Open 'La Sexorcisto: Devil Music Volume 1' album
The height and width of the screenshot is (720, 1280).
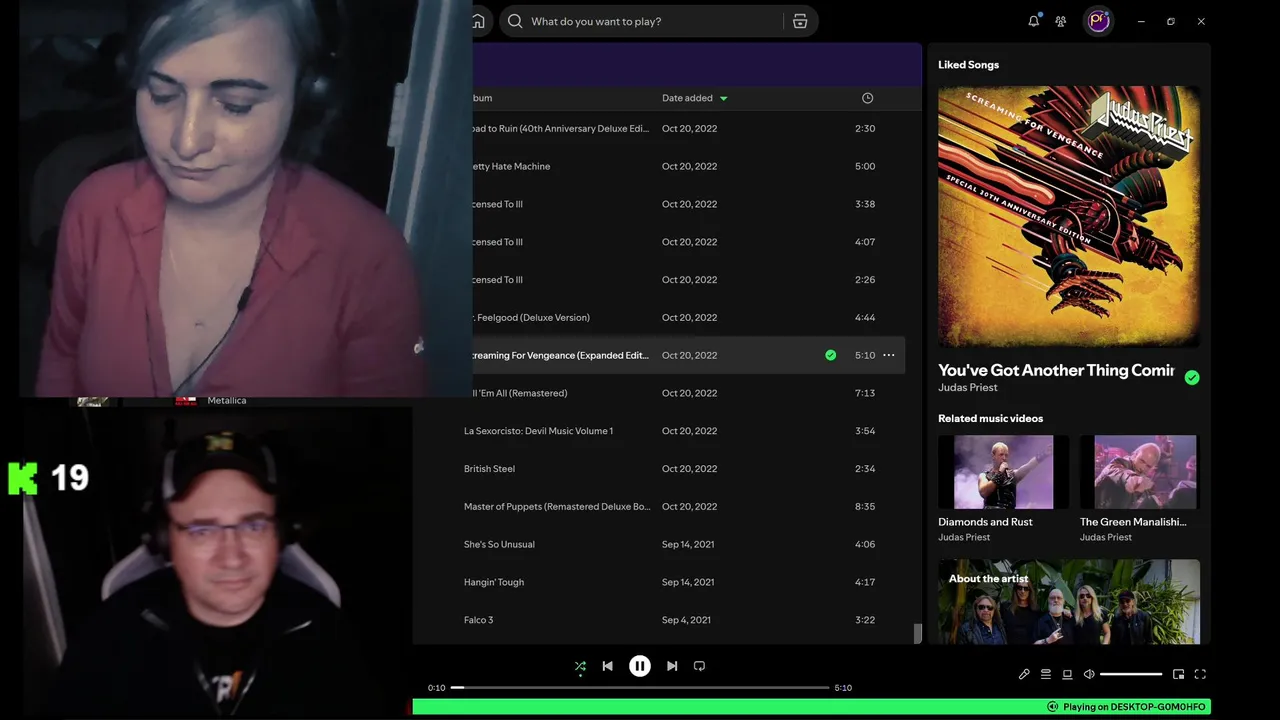point(538,431)
